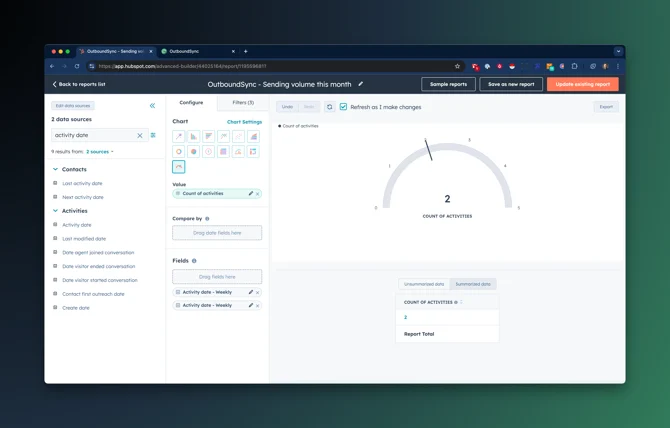
Task: Choose the horizontal bar chart type
Action: 209,137
